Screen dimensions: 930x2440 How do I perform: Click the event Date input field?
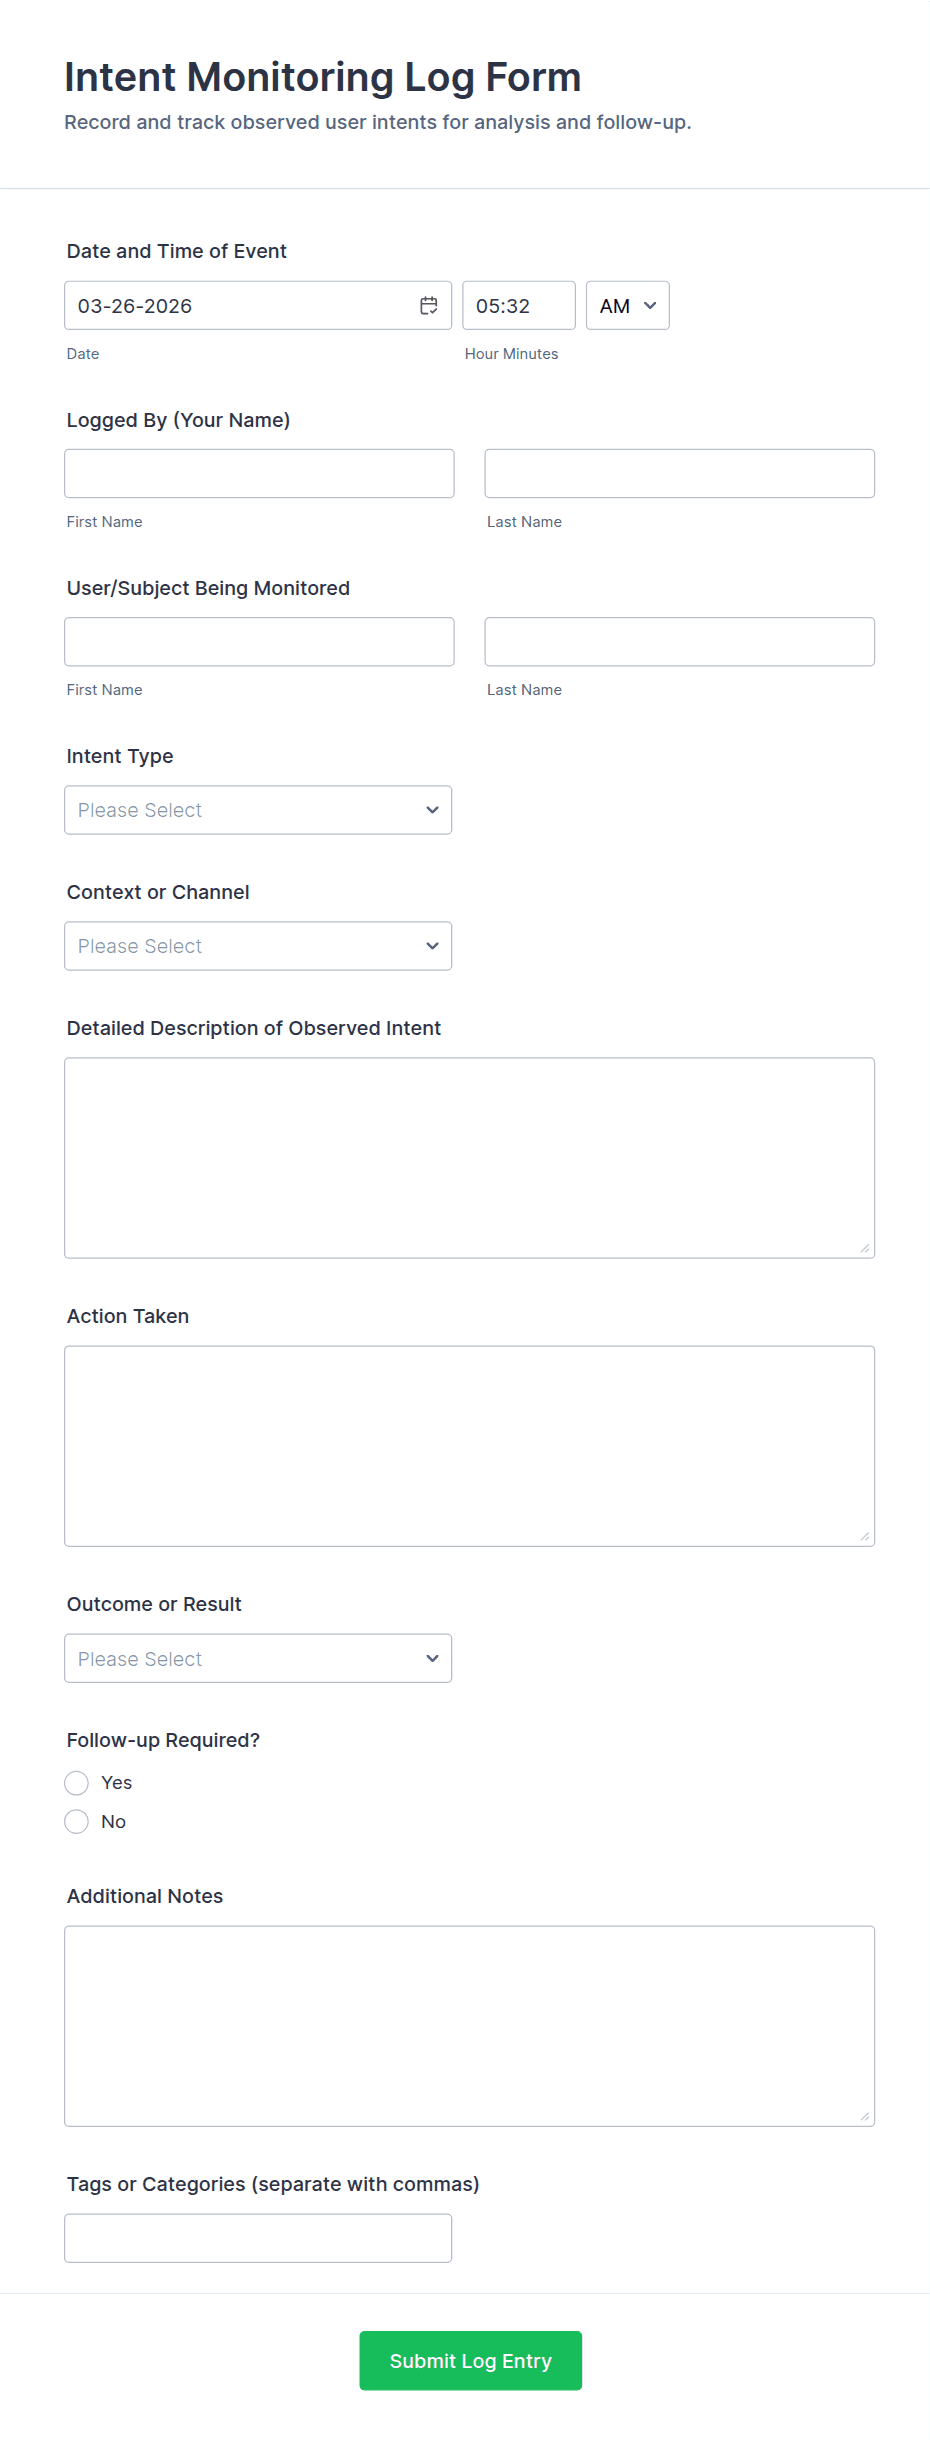point(240,306)
